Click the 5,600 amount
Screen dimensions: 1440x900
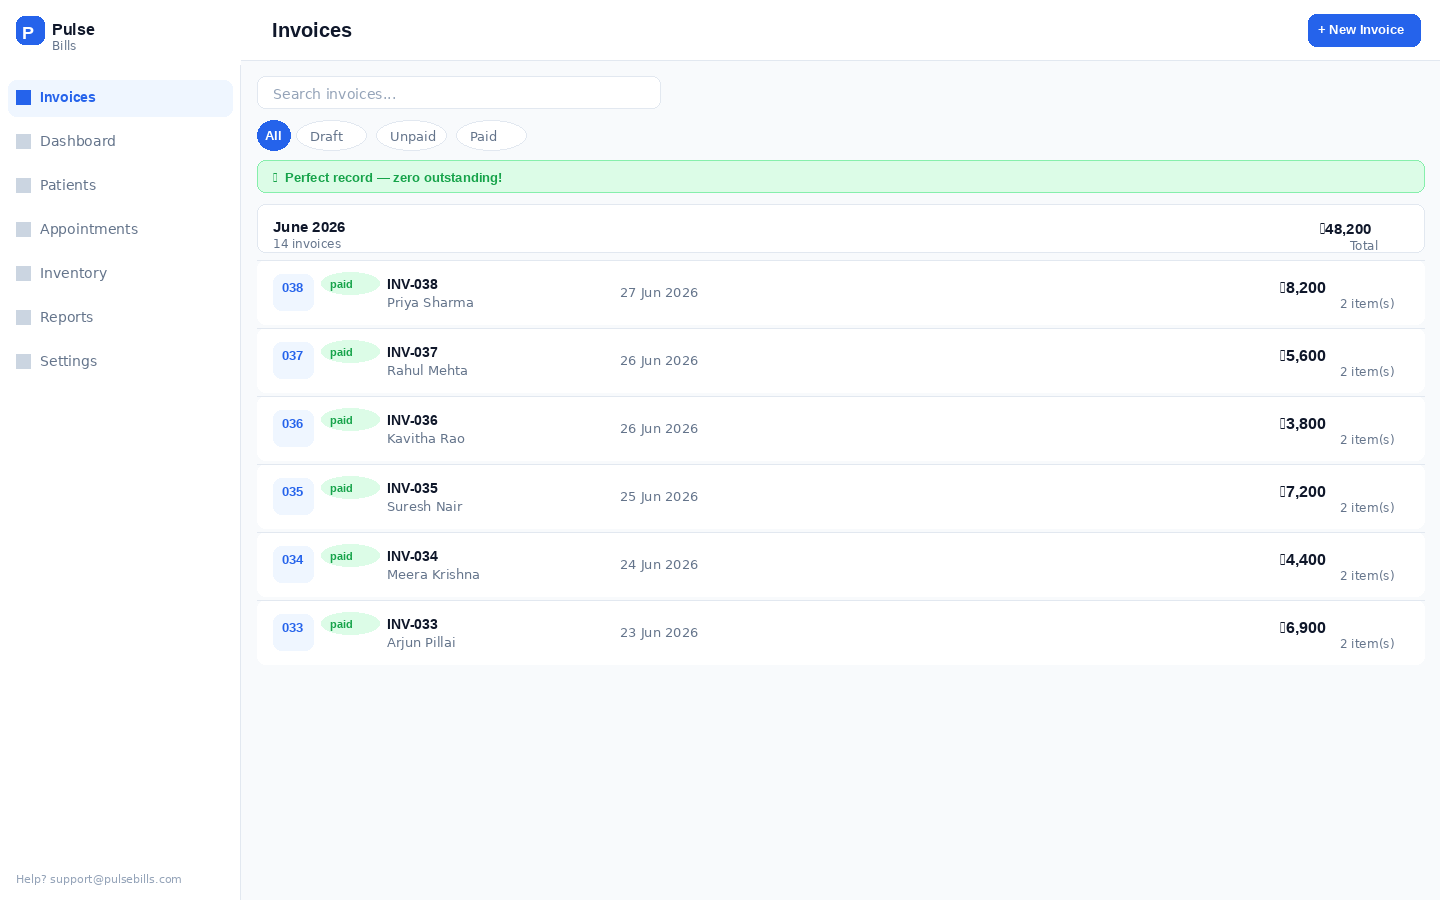click(1303, 356)
